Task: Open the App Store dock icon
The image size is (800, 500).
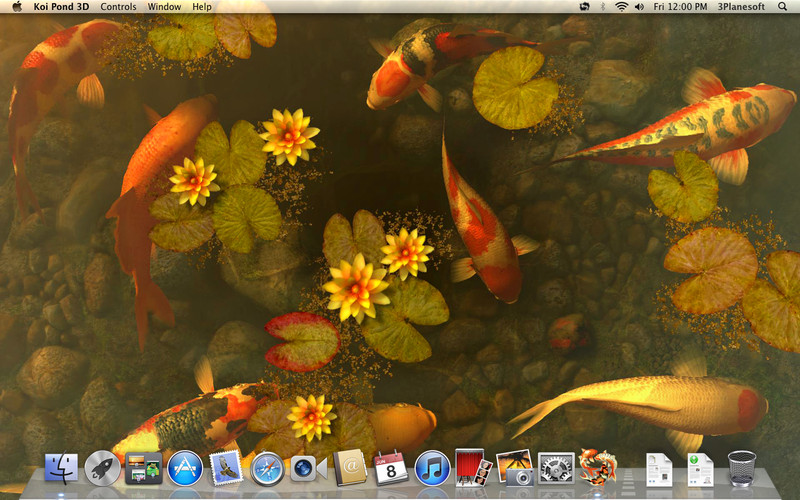Action: 185,467
